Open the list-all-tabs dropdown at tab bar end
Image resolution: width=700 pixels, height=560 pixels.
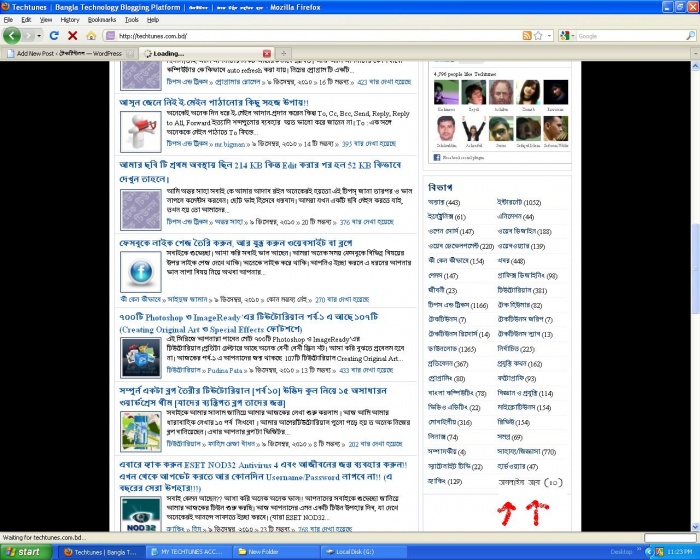694,54
